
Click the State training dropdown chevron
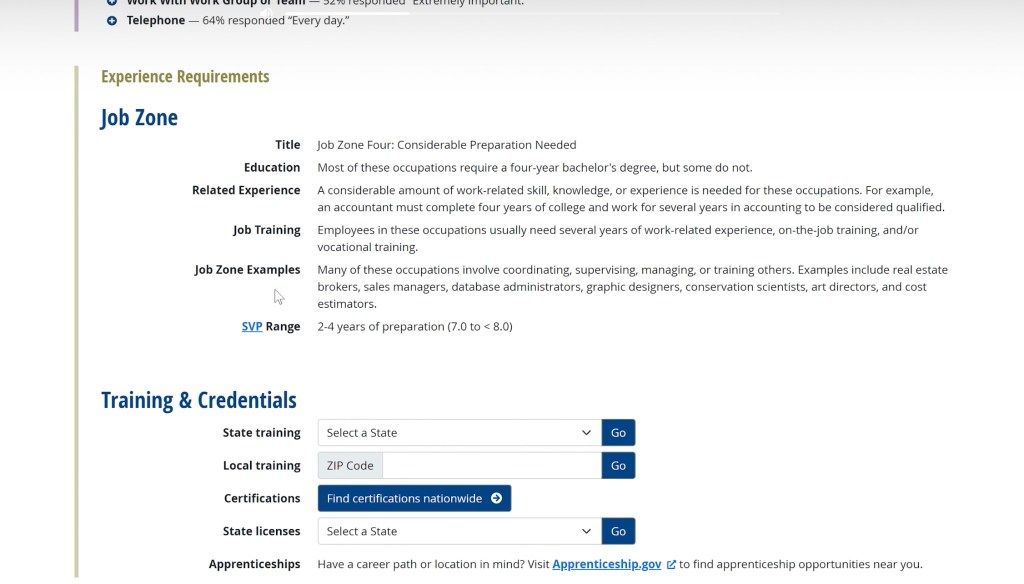click(586, 433)
